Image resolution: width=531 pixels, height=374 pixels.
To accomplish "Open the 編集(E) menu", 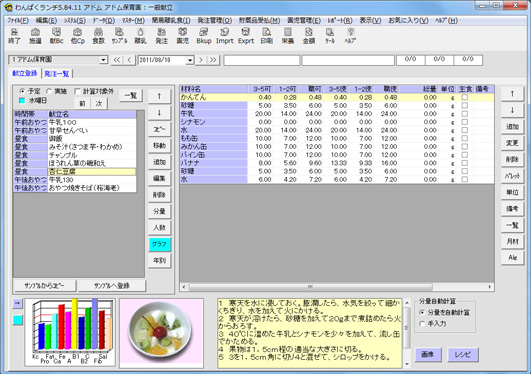I will [x=46, y=21].
